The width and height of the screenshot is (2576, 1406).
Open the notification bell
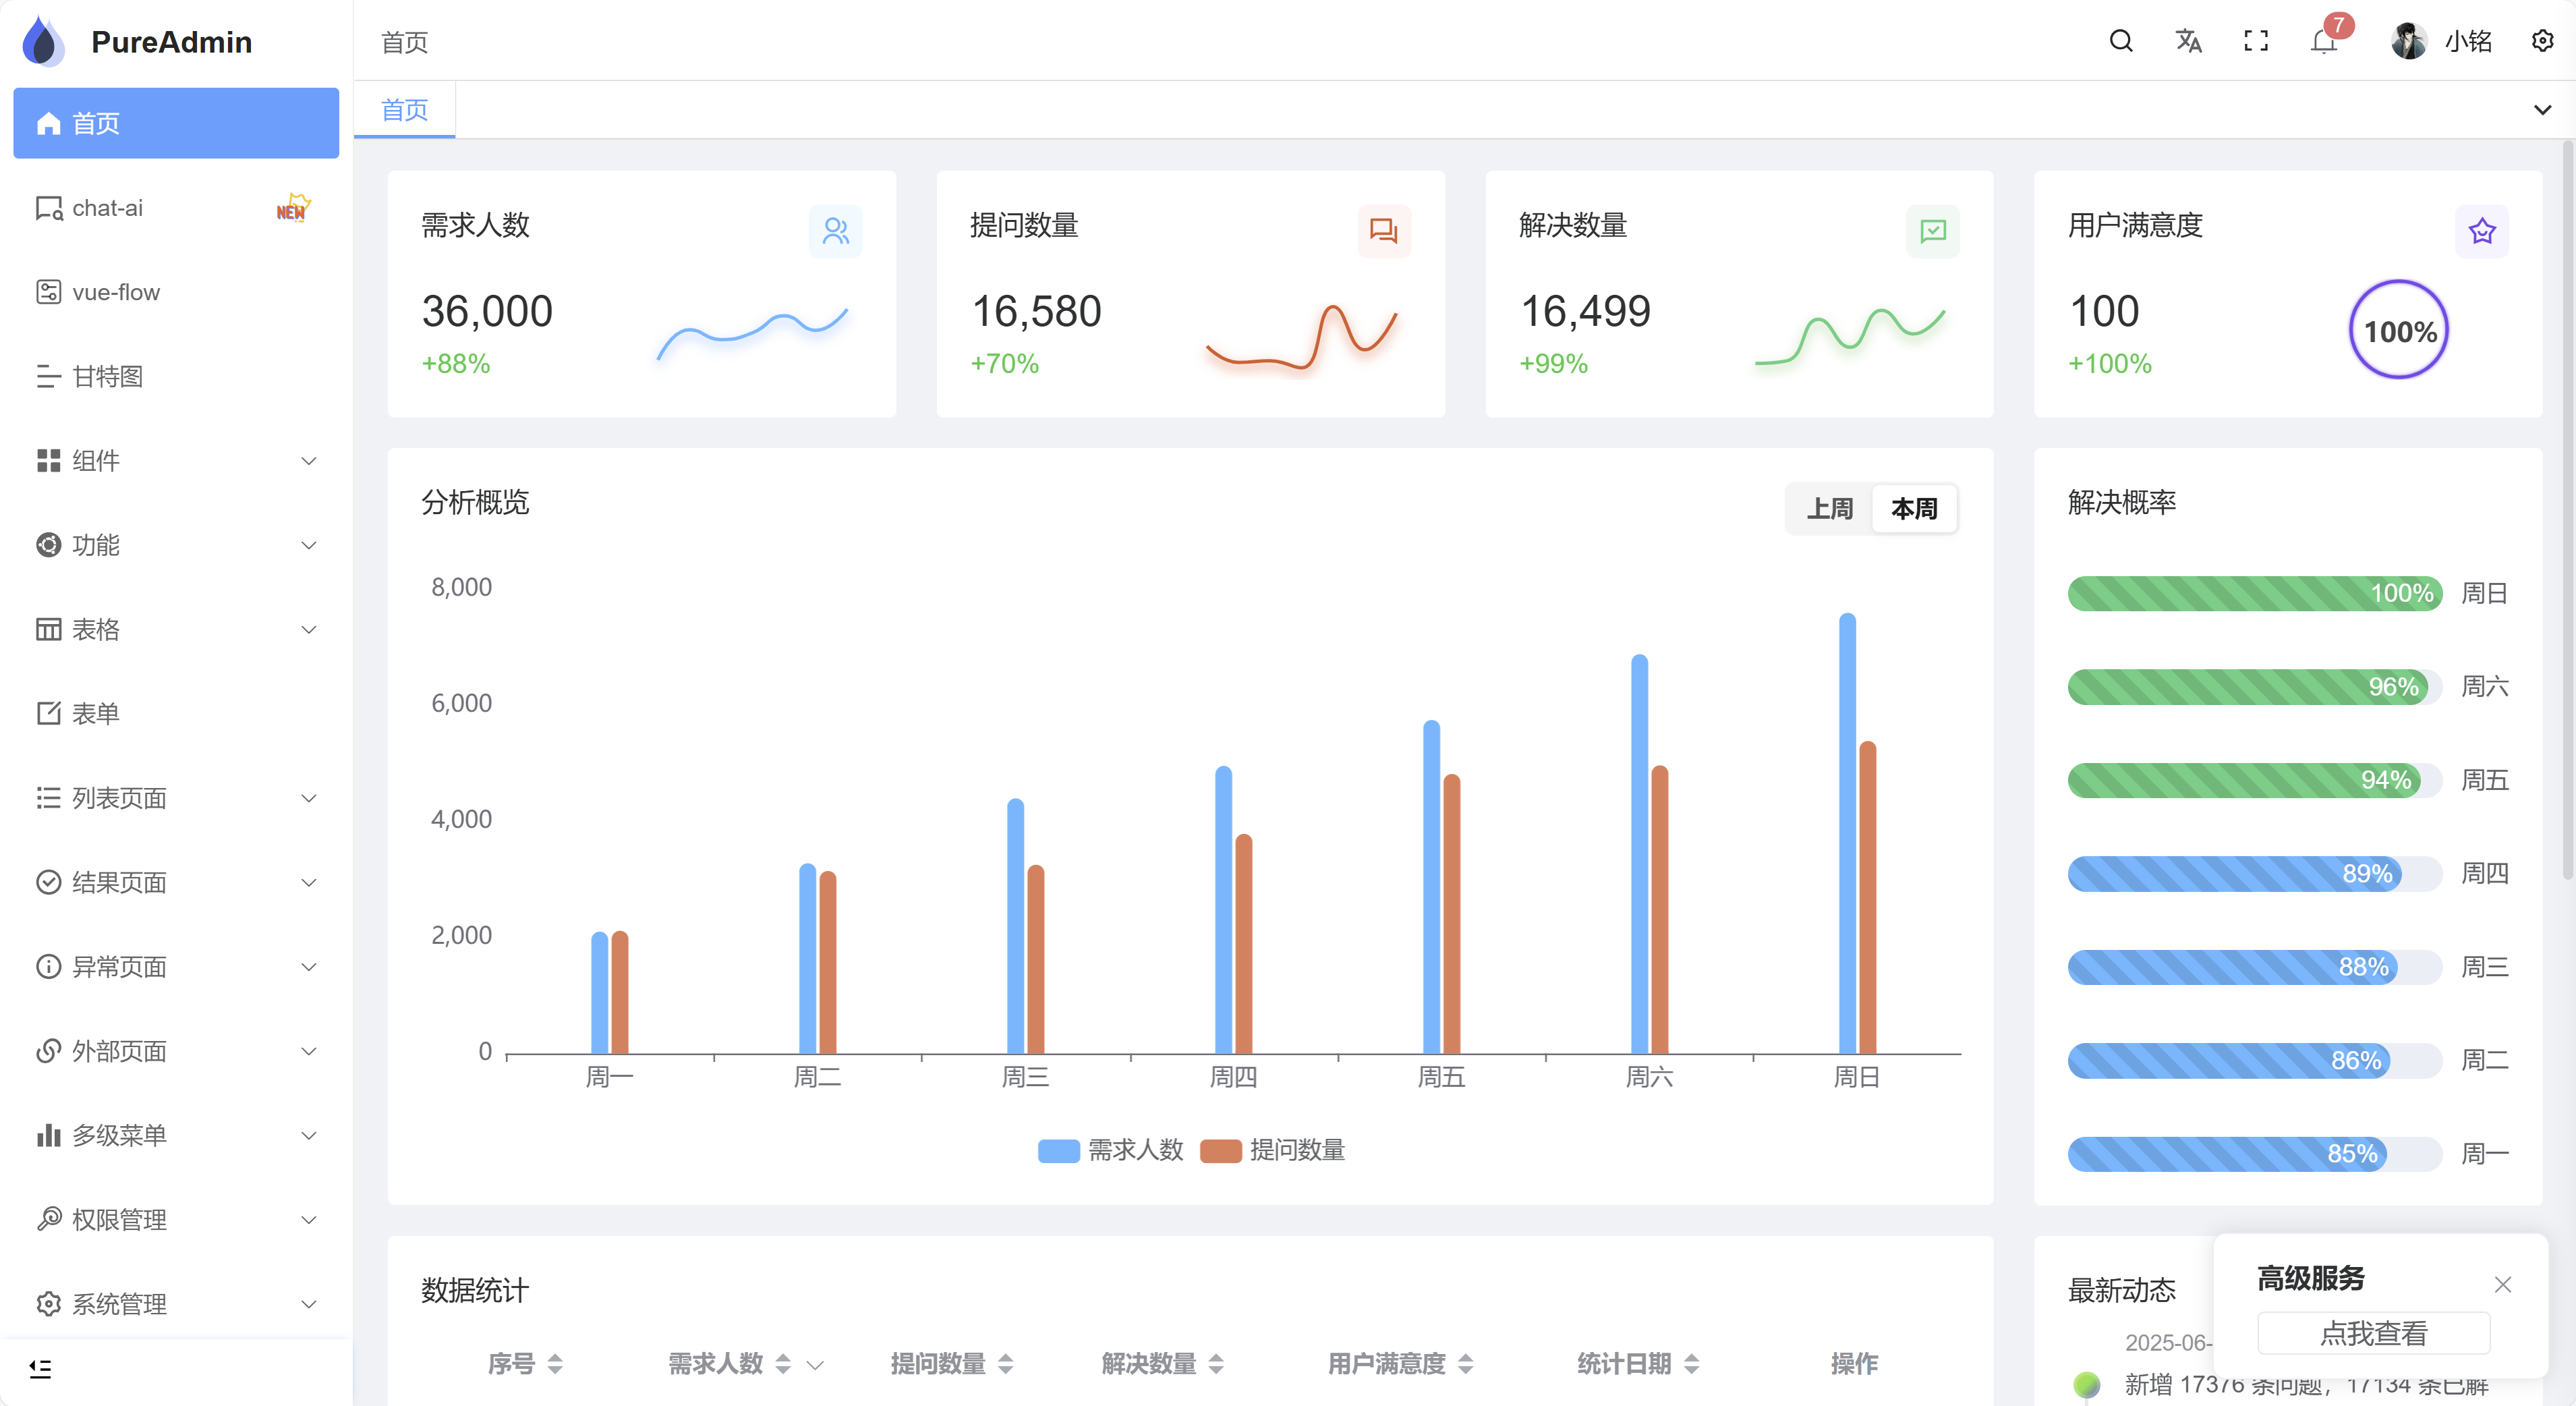point(2324,42)
